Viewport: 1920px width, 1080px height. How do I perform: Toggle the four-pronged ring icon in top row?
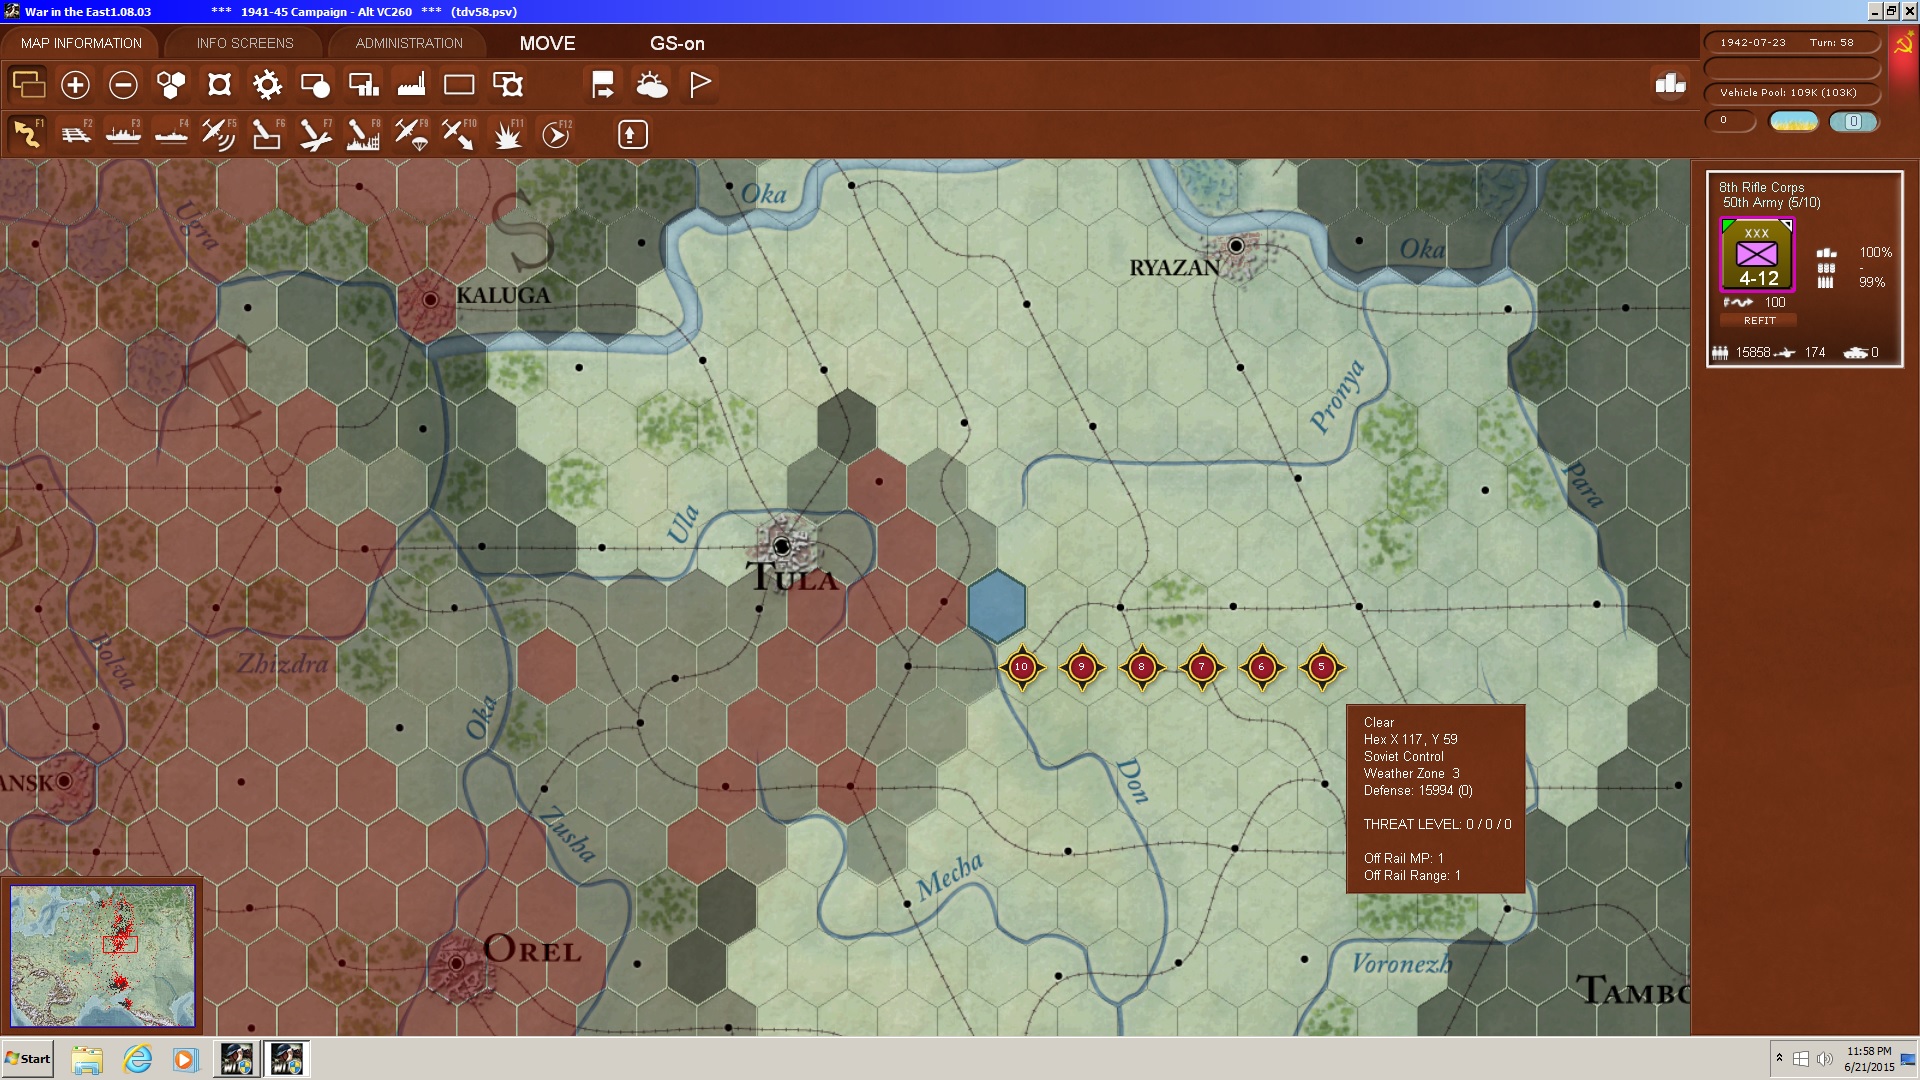219,85
